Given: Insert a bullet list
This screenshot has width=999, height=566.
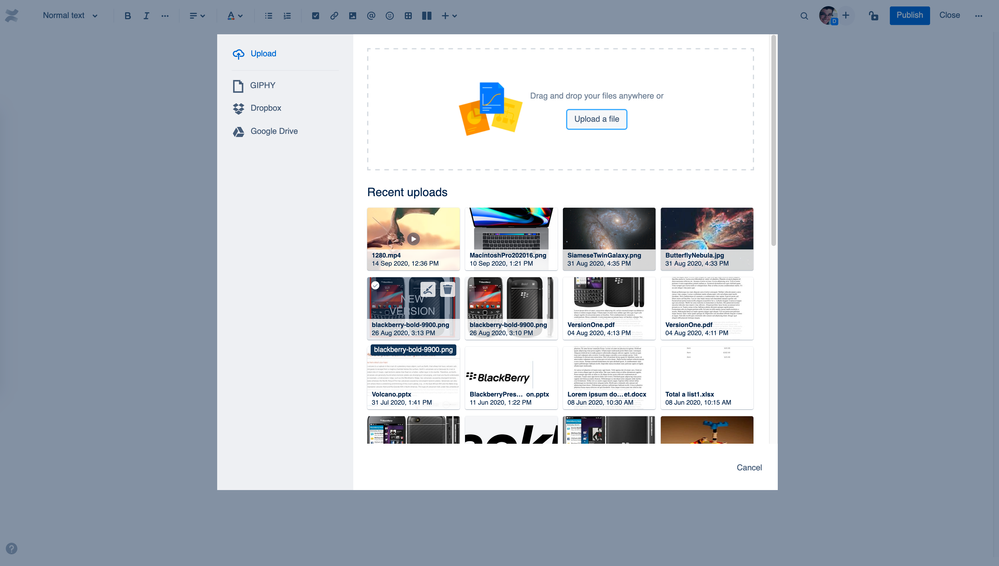Looking at the screenshot, I should (269, 16).
